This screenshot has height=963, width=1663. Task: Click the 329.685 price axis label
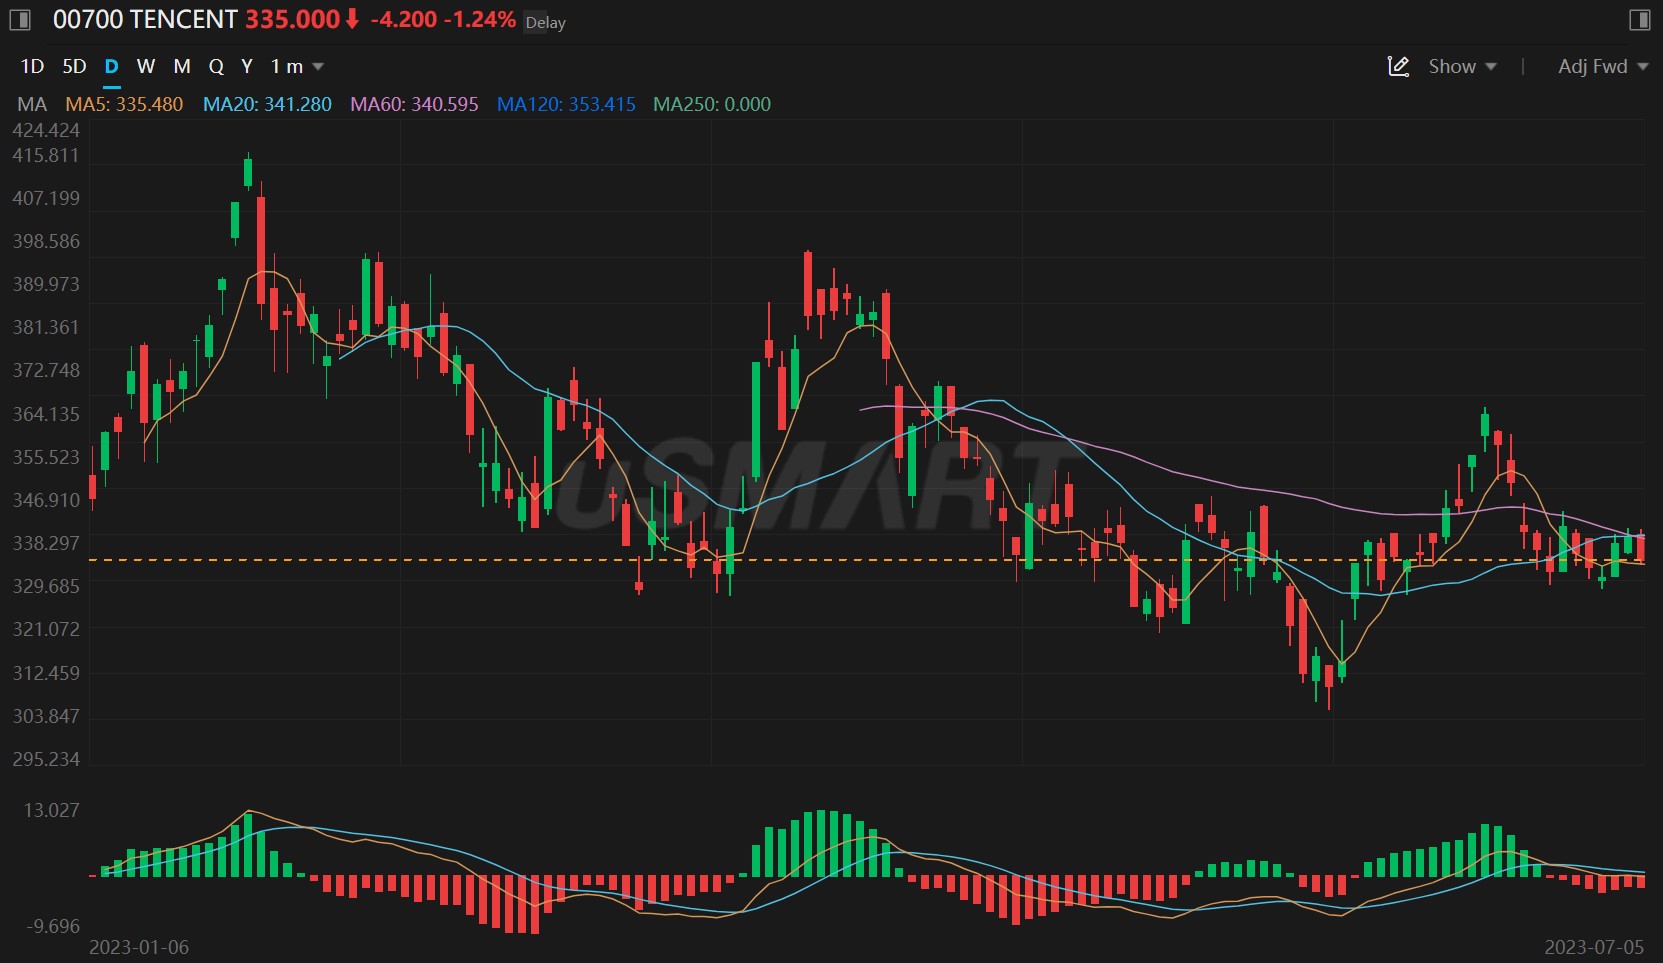46,586
